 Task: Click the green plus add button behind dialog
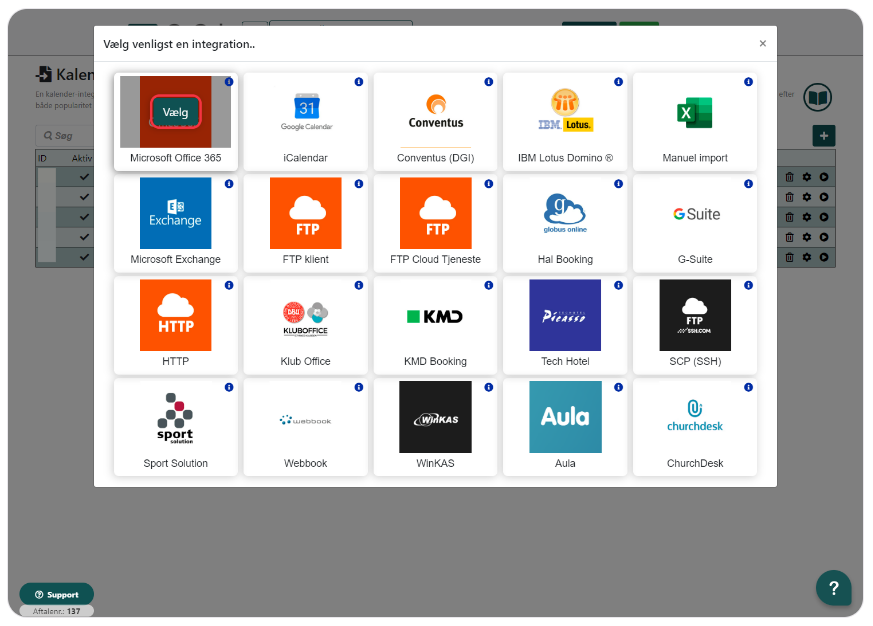pyautogui.click(x=823, y=136)
